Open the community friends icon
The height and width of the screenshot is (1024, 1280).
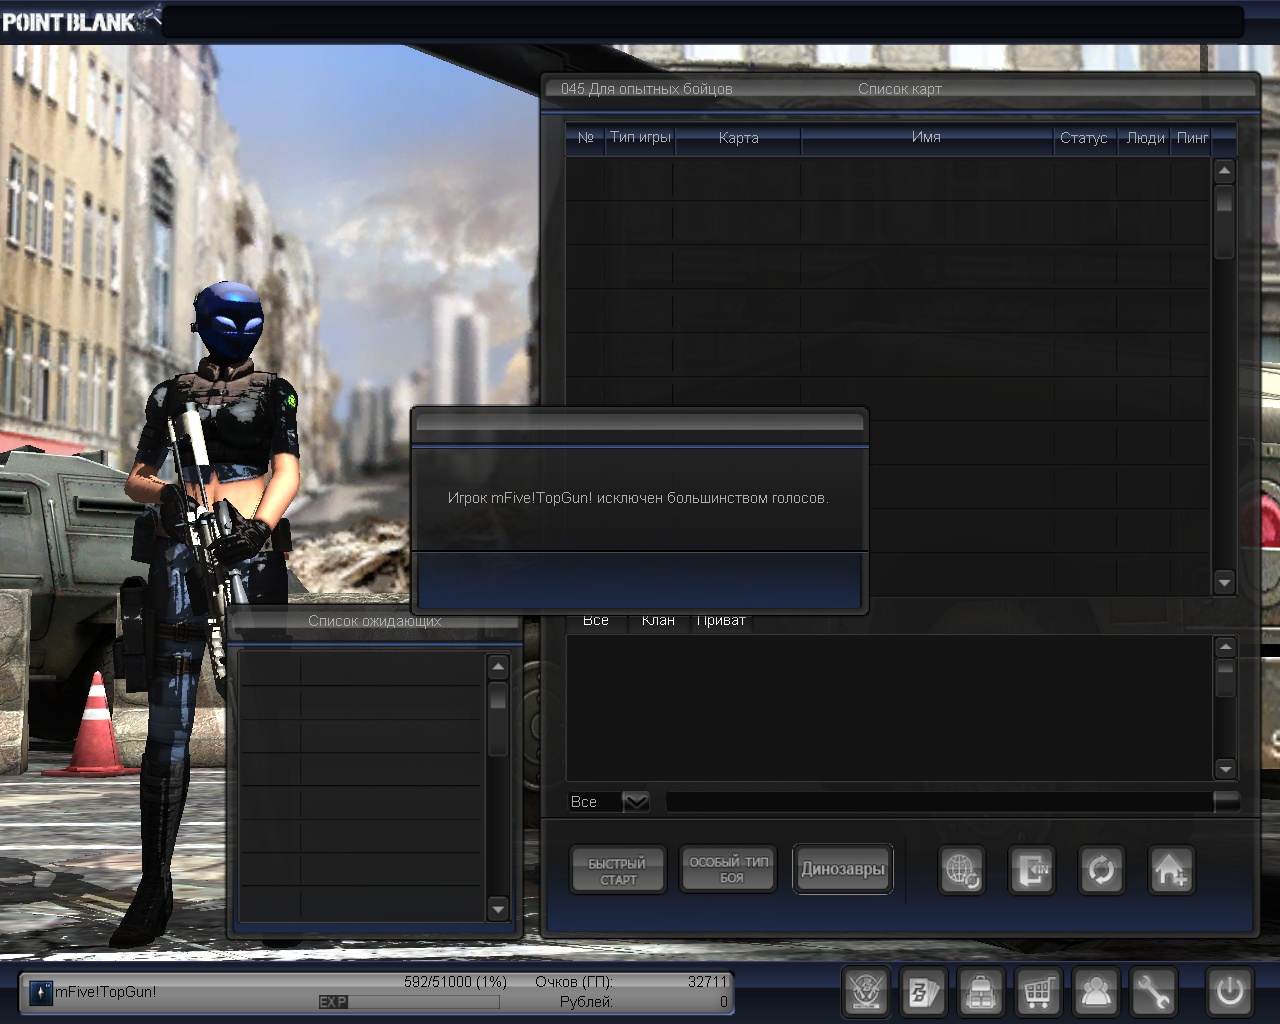point(1096,992)
